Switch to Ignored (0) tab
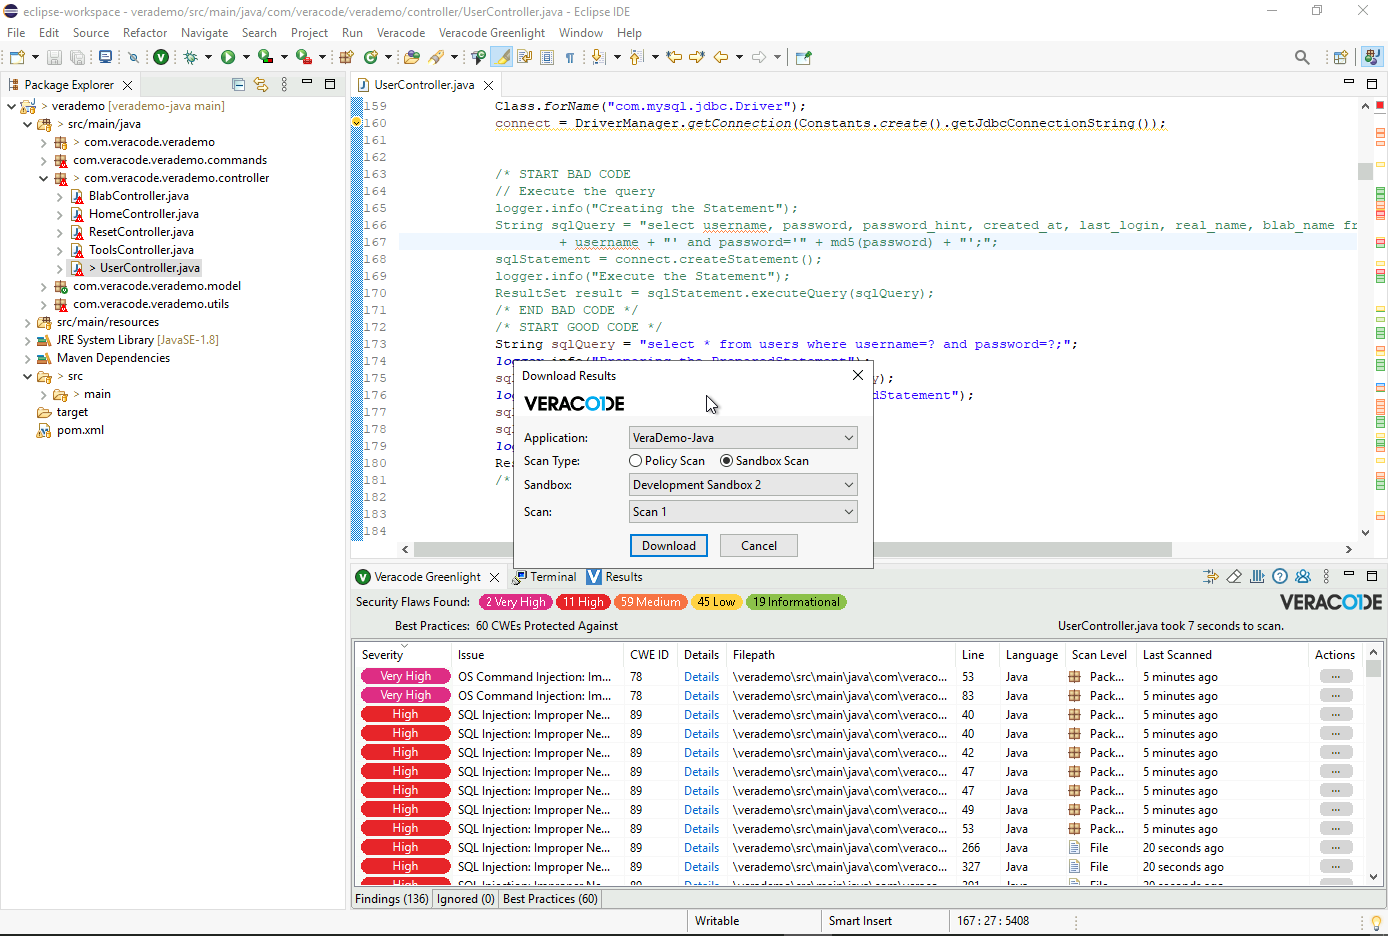 [x=466, y=899]
